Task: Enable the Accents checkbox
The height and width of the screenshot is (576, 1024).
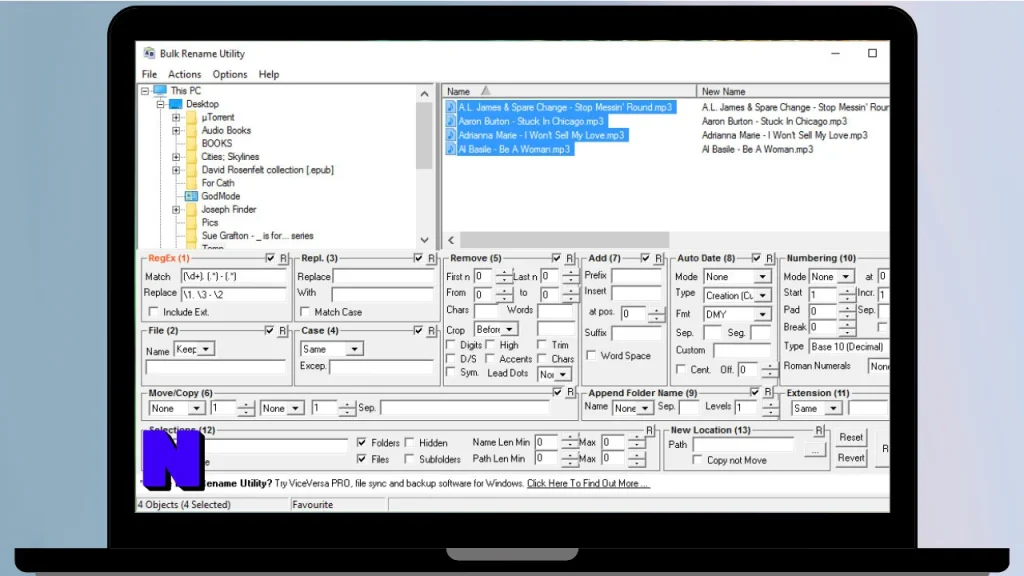Action: tap(490, 359)
